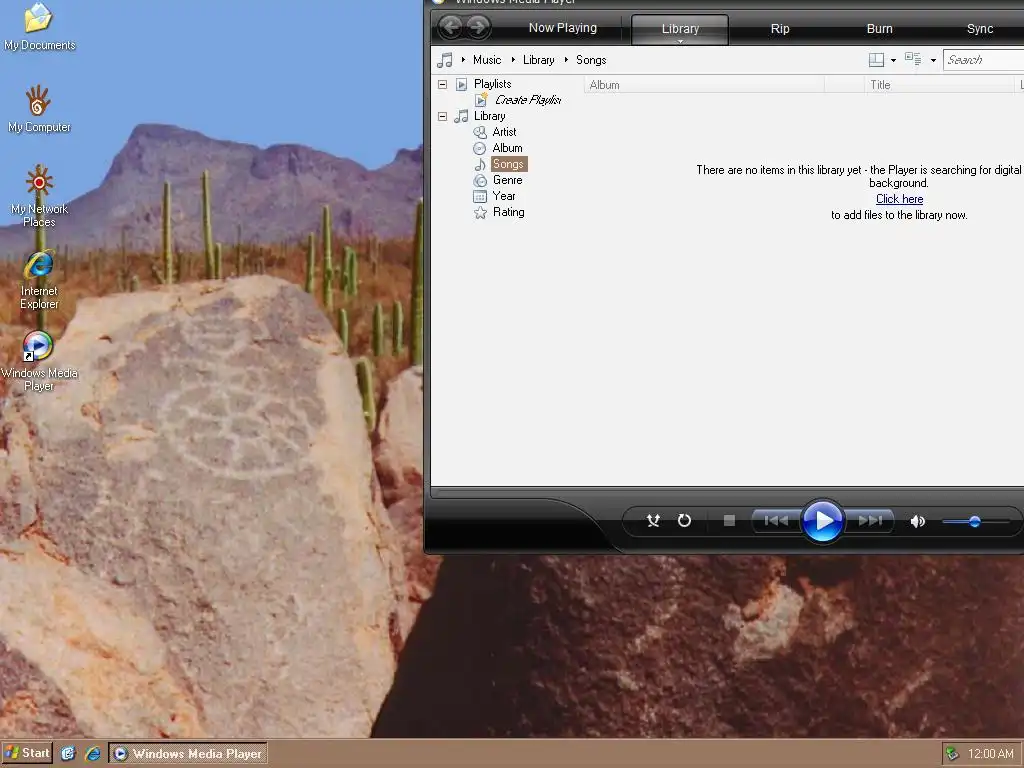
Task: Open My Documents desktop icon
Action: pos(38,26)
